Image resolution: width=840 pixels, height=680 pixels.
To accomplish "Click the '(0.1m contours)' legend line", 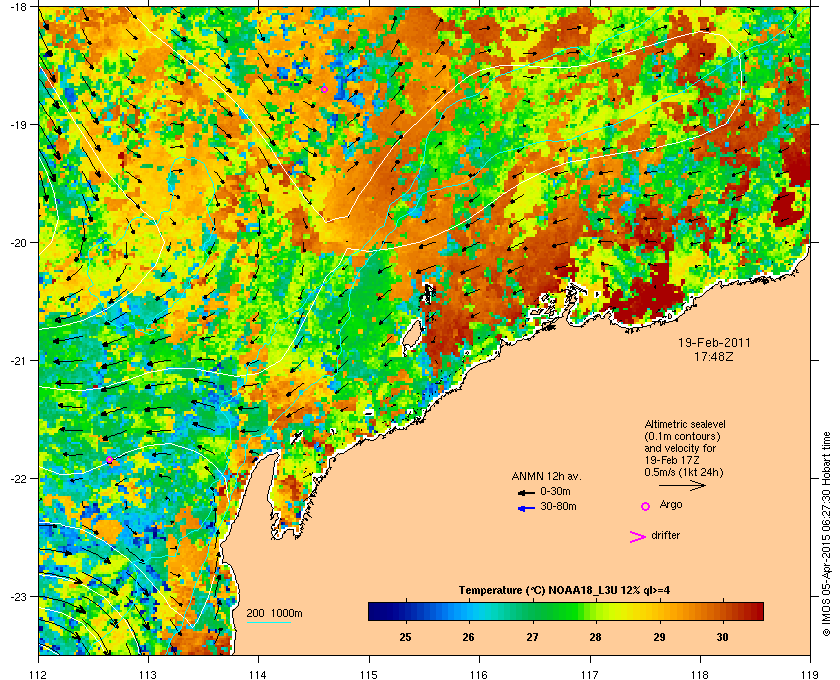I will (x=682, y=436).
